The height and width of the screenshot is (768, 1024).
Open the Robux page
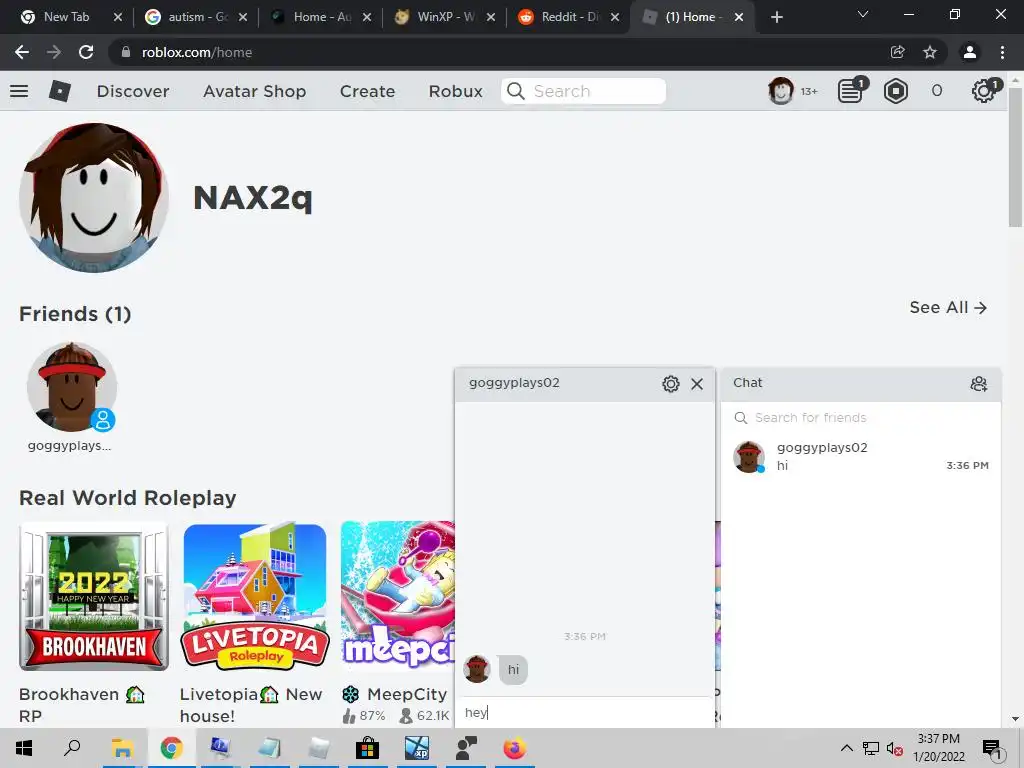455,91
